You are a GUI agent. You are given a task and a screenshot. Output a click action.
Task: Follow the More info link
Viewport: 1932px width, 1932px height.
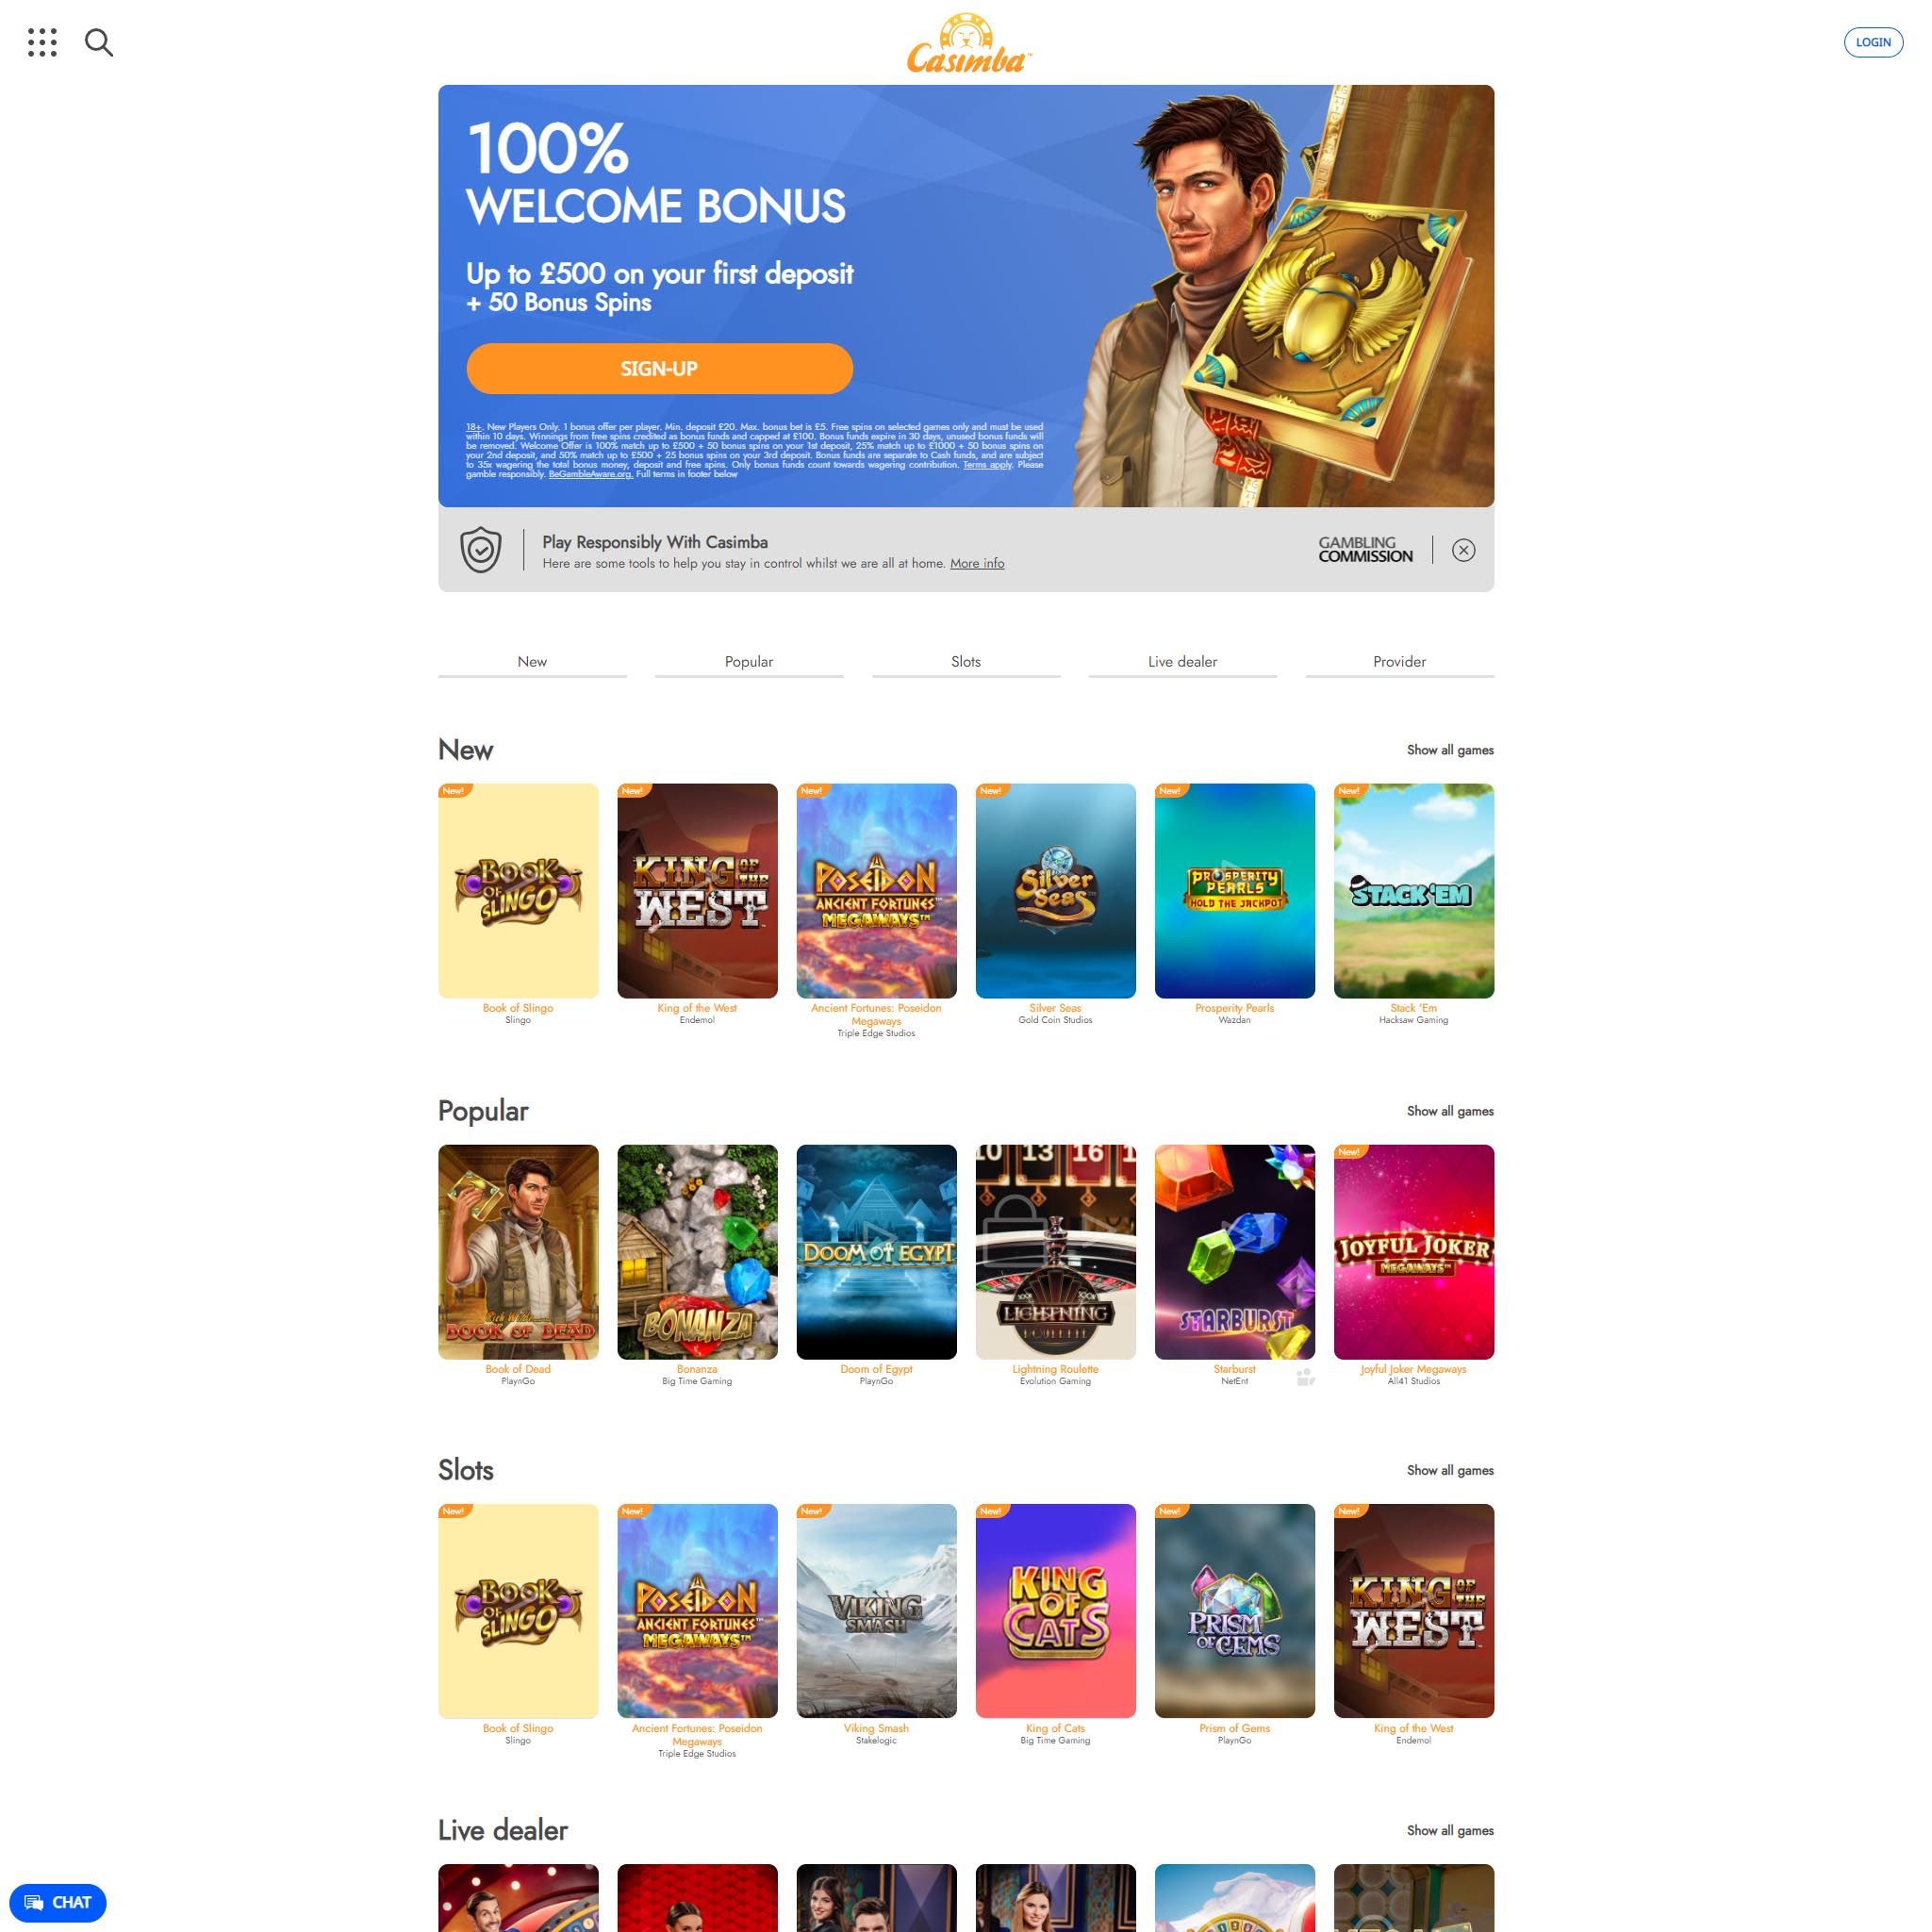[977, 564]
